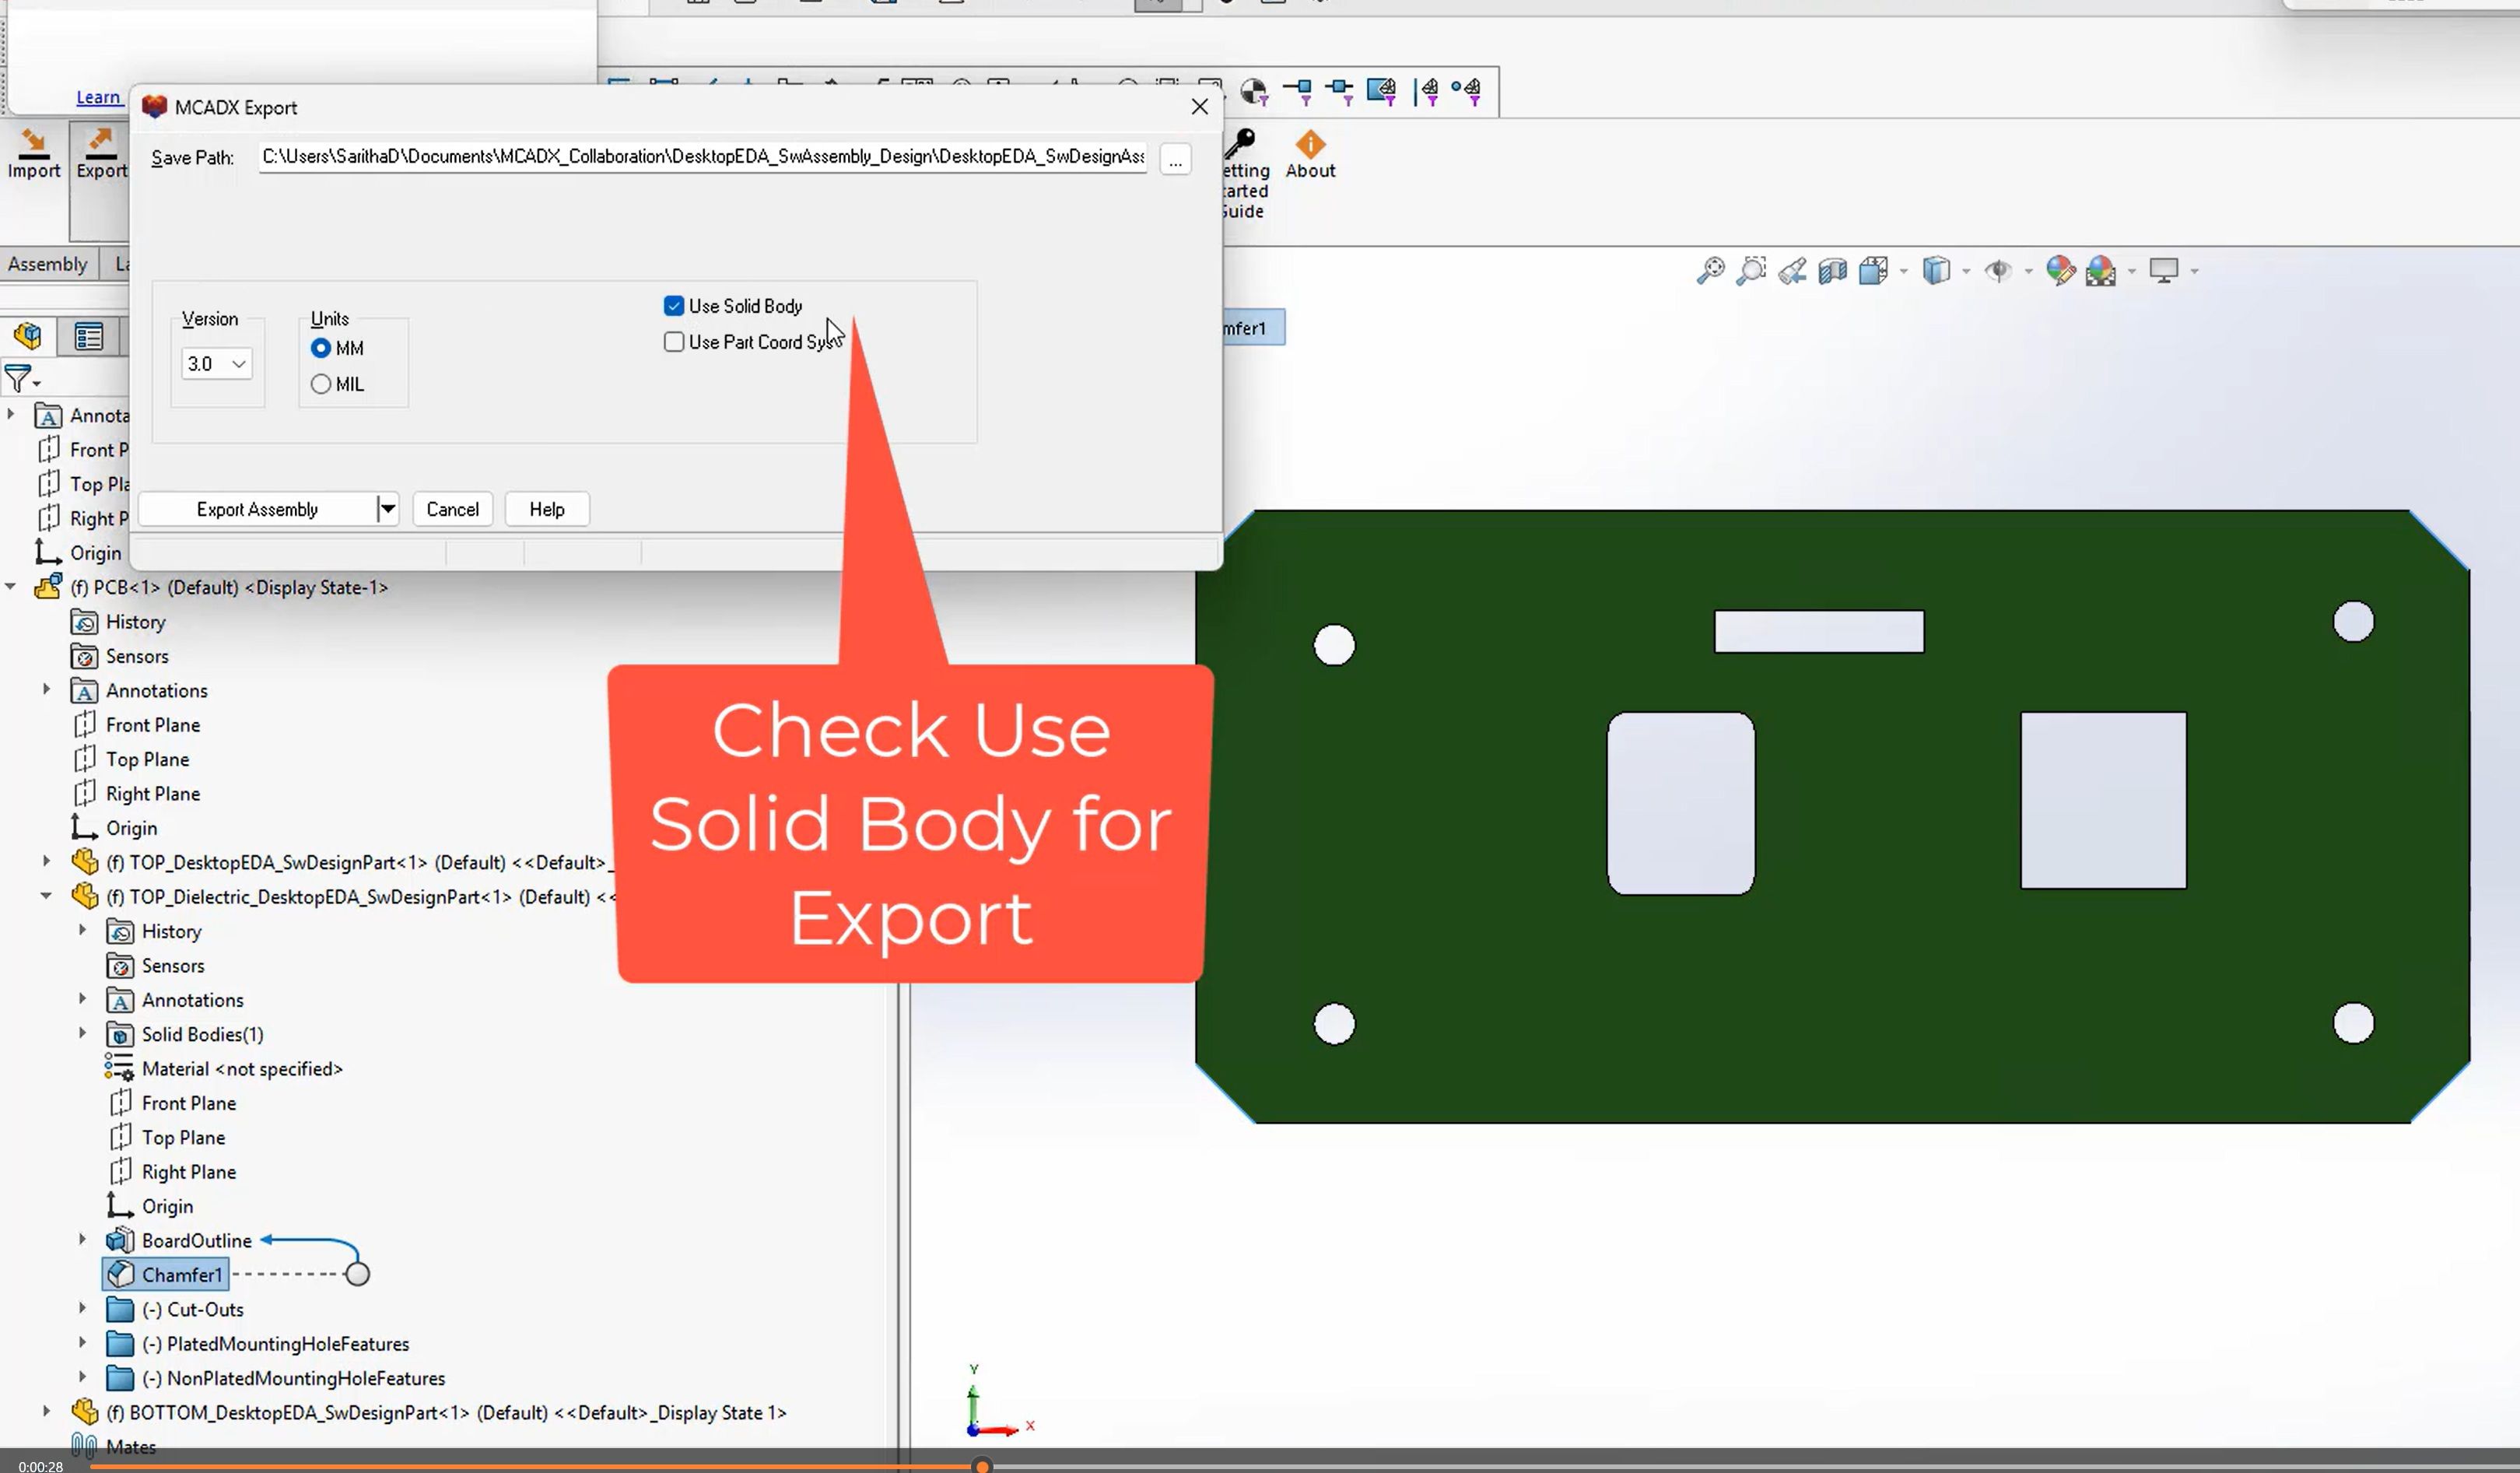Select the MIL units radio button
The height and width of the screenshot is (1473, 2520).
[321, 384]
